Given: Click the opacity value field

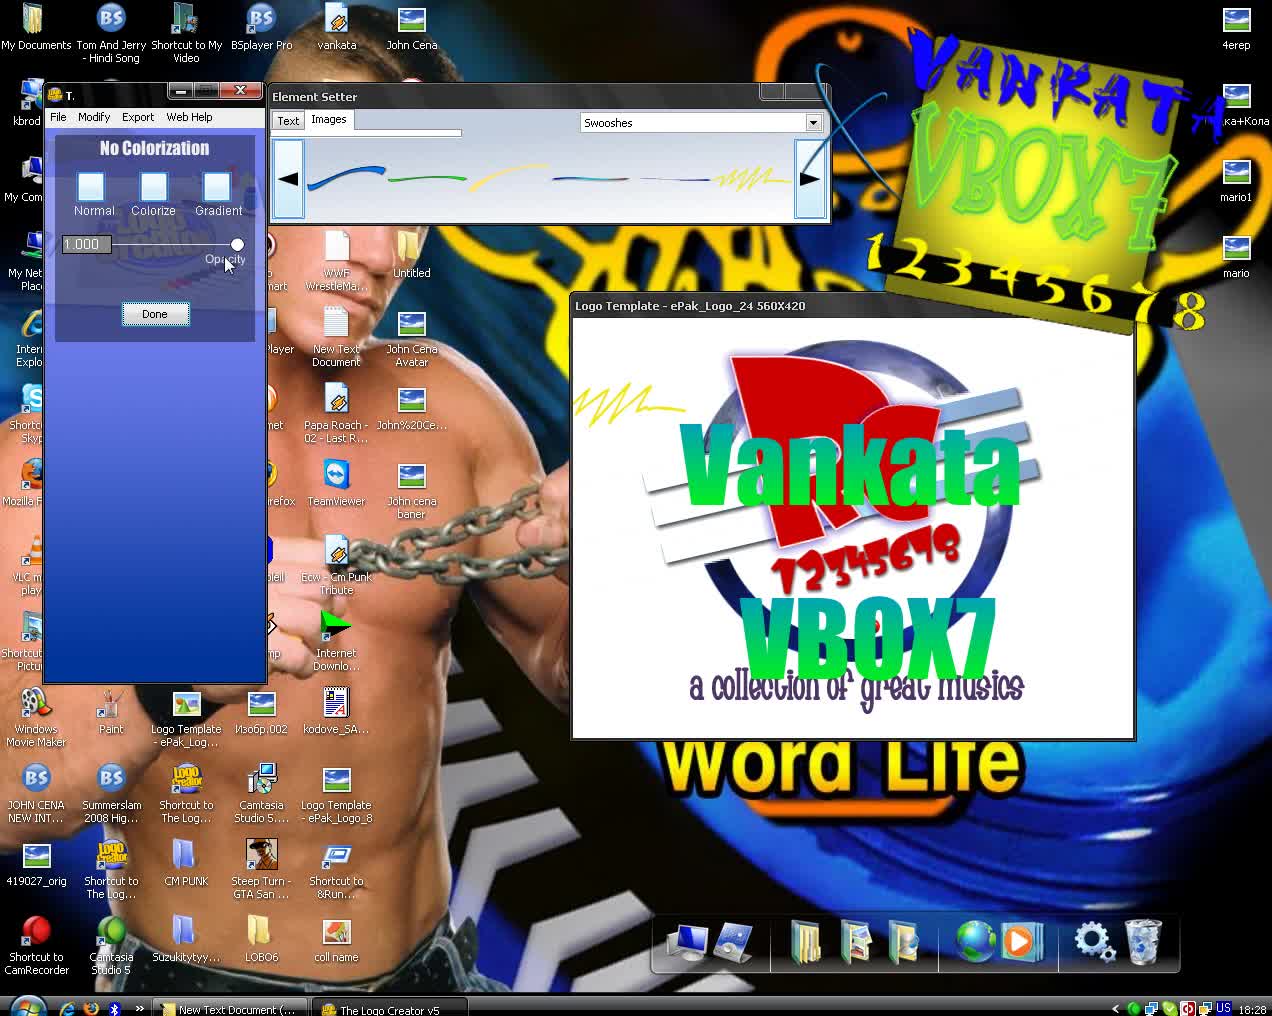Looking at the screenshot, I should [86, 244].
